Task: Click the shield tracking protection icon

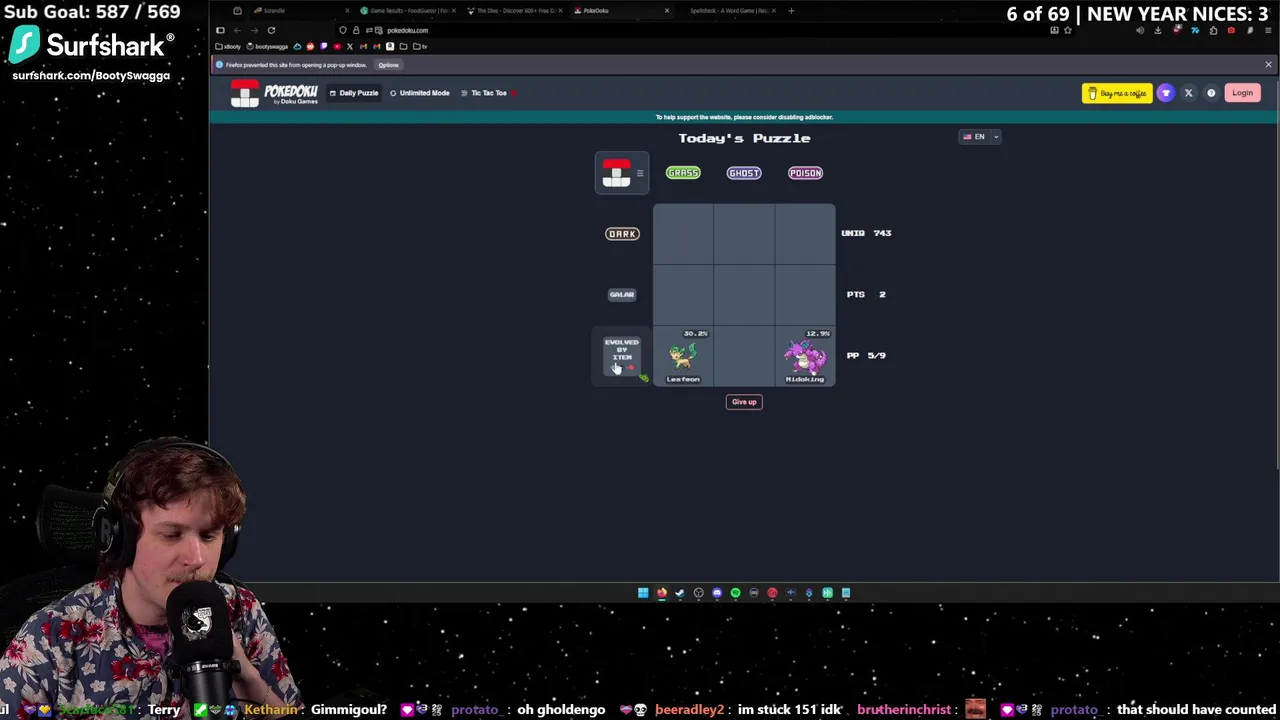Action: 343,30
